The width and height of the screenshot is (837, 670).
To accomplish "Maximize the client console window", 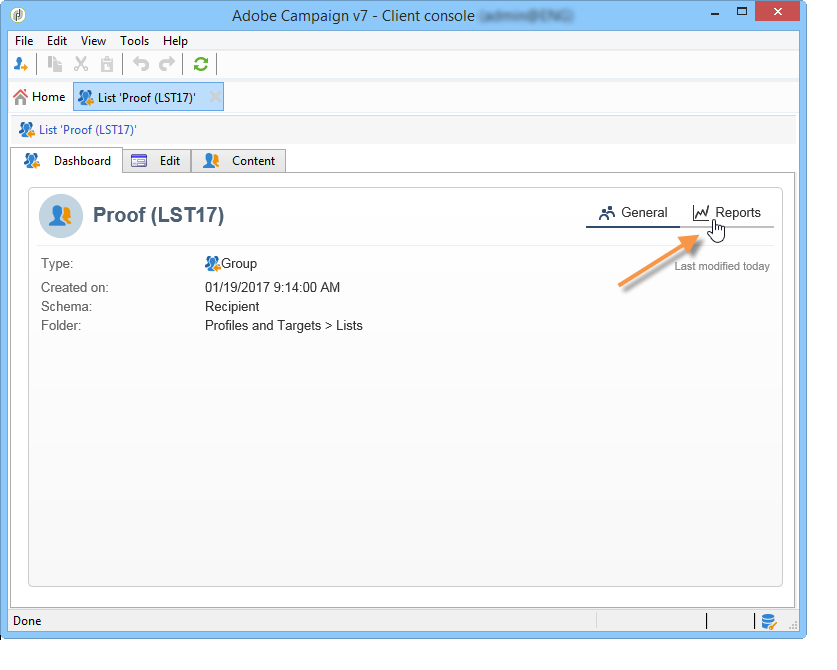I will (742, 12).
